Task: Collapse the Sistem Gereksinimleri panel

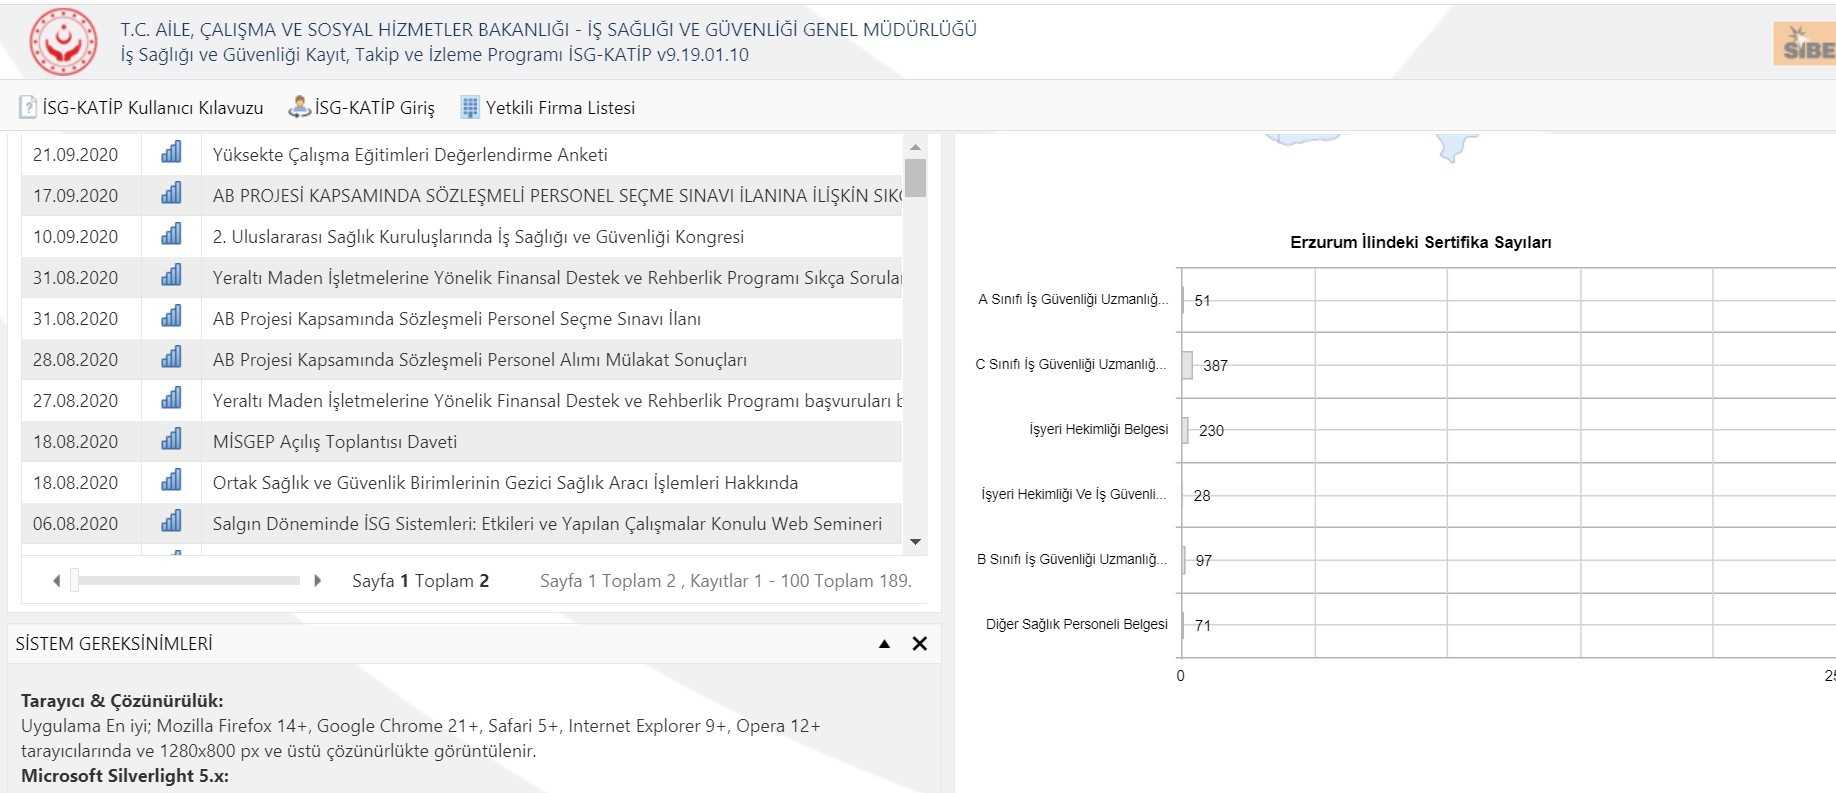Action: tap(884, 644)
